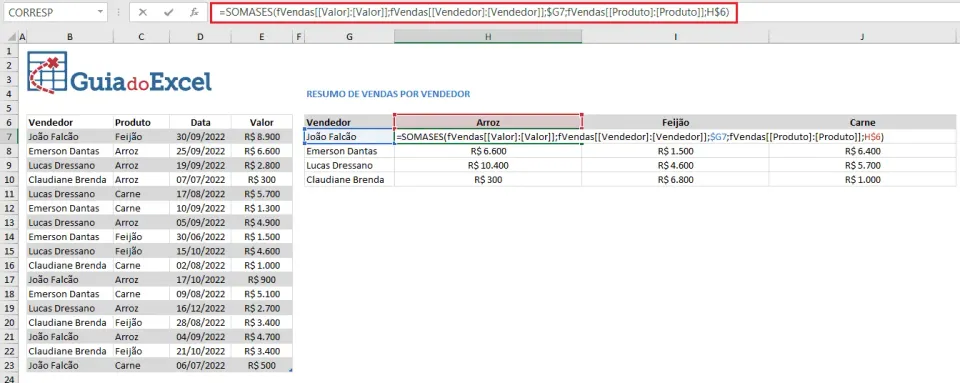The image size is (960, 383).
Task: Open the Name Box dropdown arrow
Action: click(x=100, y=12)
